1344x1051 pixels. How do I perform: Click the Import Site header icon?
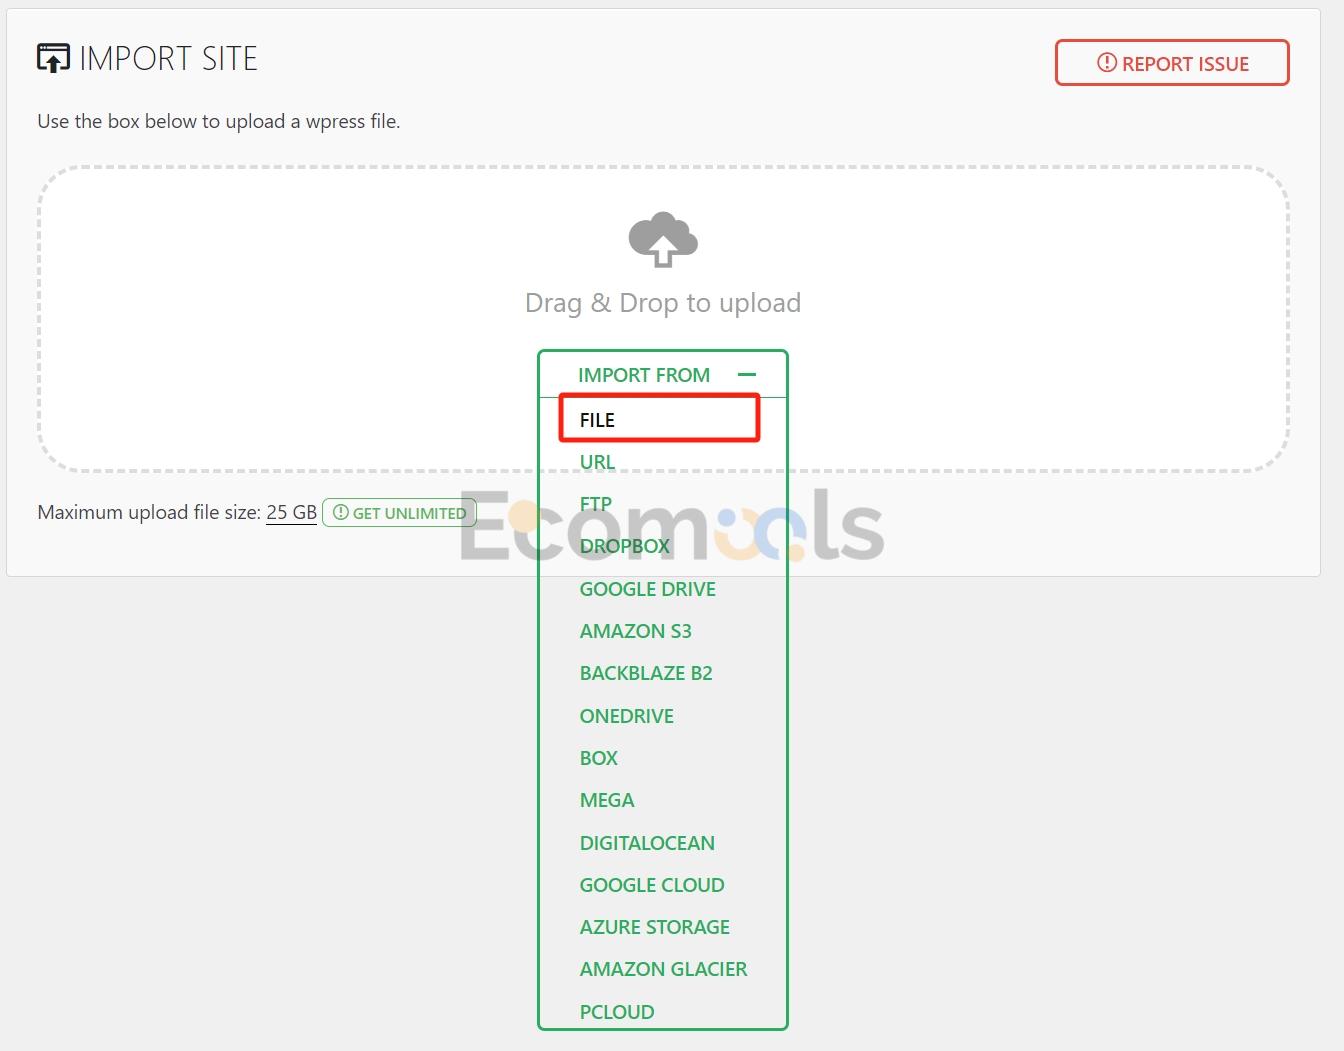[x=53, y=59]
